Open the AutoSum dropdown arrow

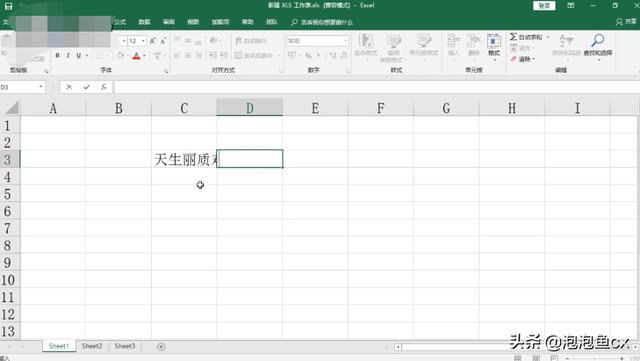(x=548, y=37)
